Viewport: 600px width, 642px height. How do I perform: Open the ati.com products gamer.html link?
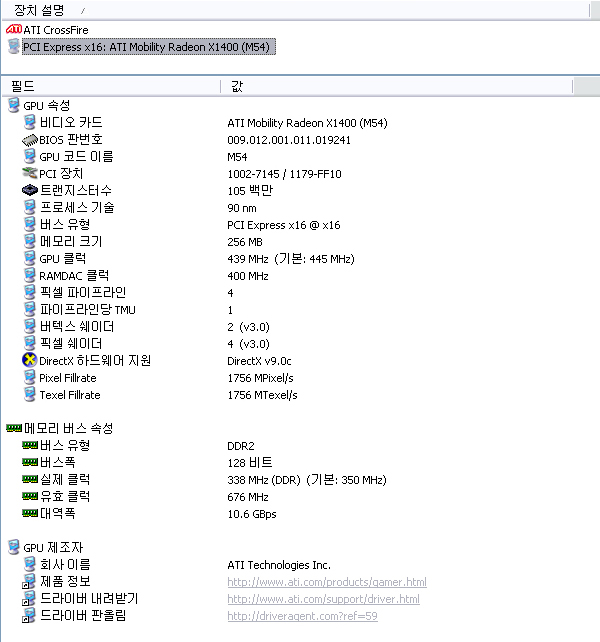point(327,582)
